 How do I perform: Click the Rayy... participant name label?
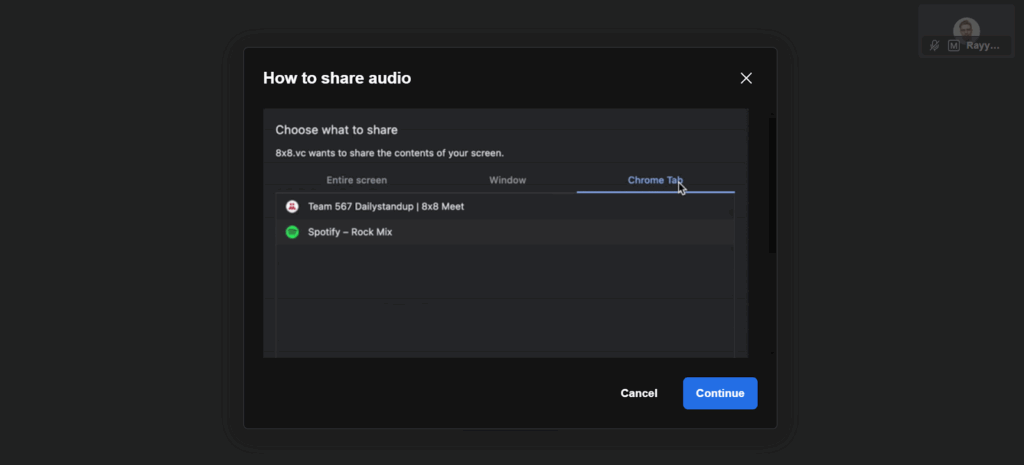click(983, 45)
